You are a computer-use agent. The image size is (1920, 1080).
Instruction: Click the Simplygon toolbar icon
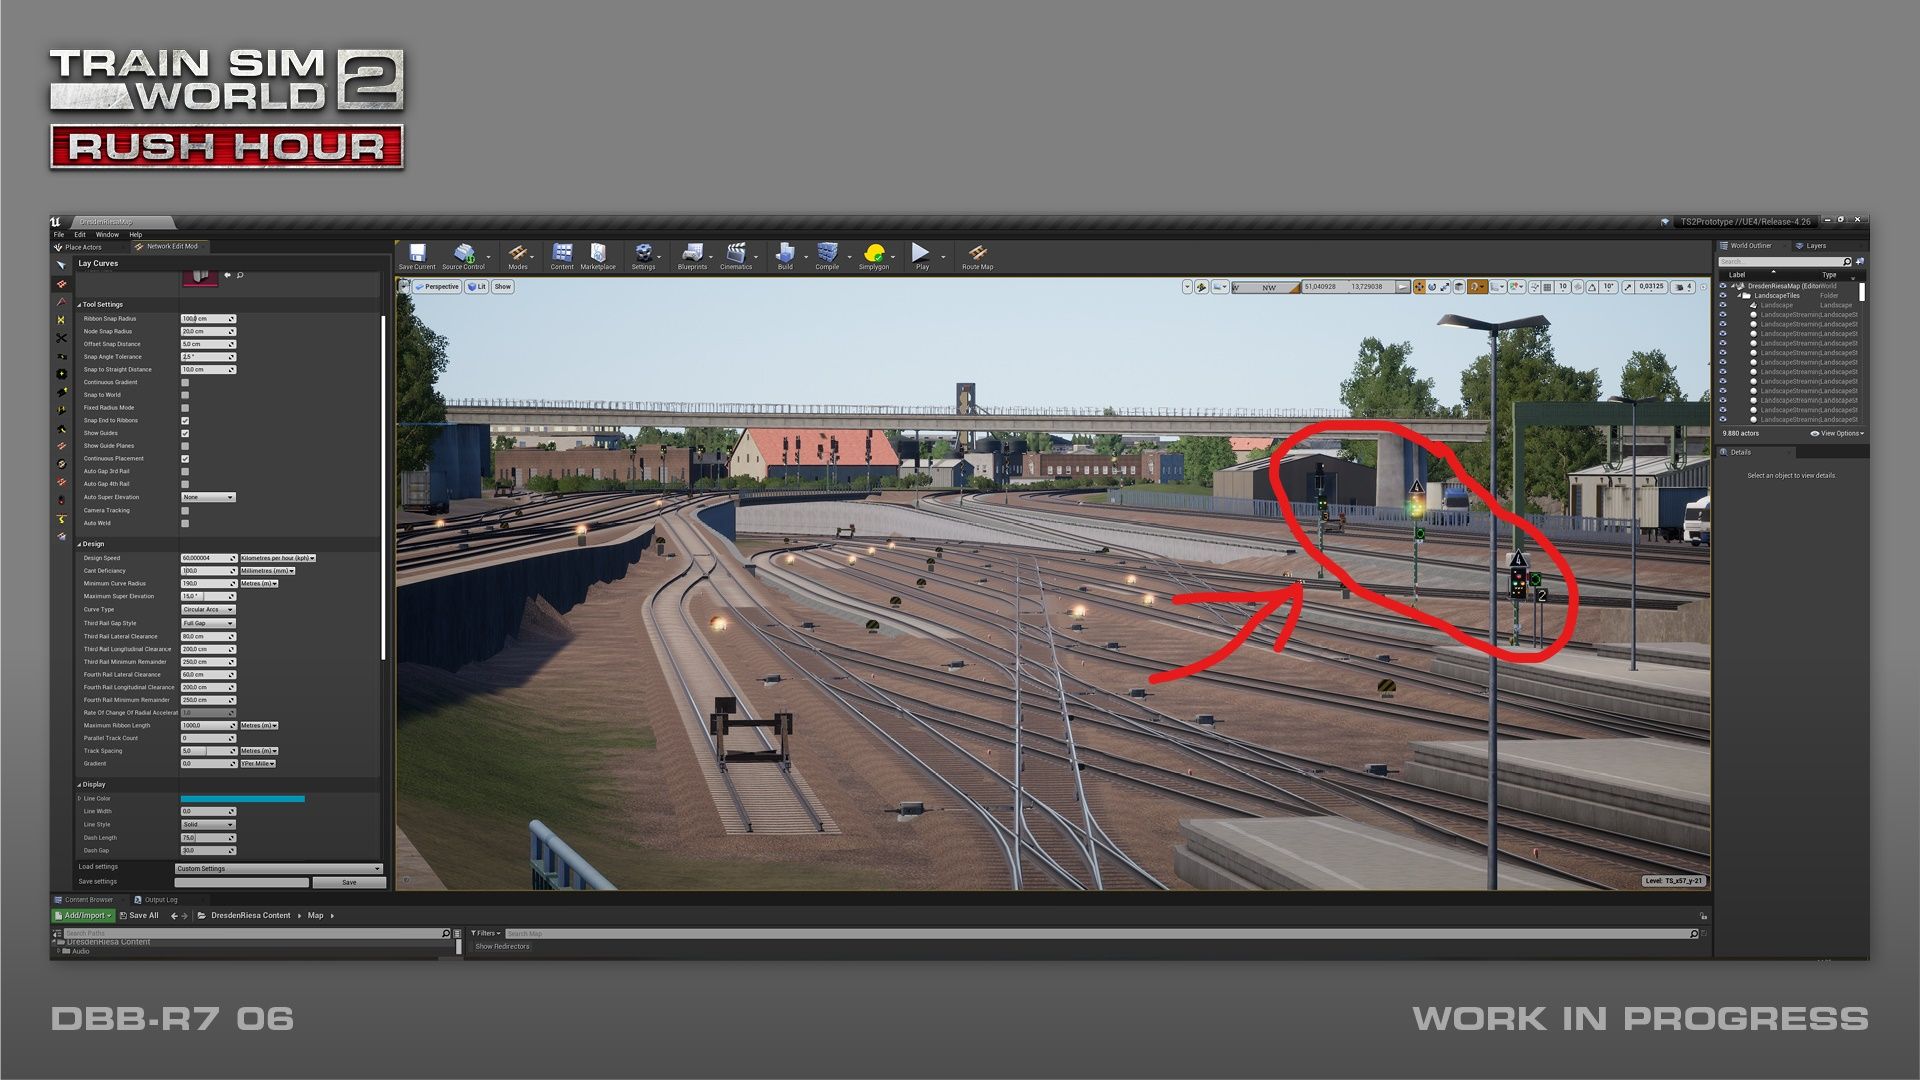click(873, 254)
